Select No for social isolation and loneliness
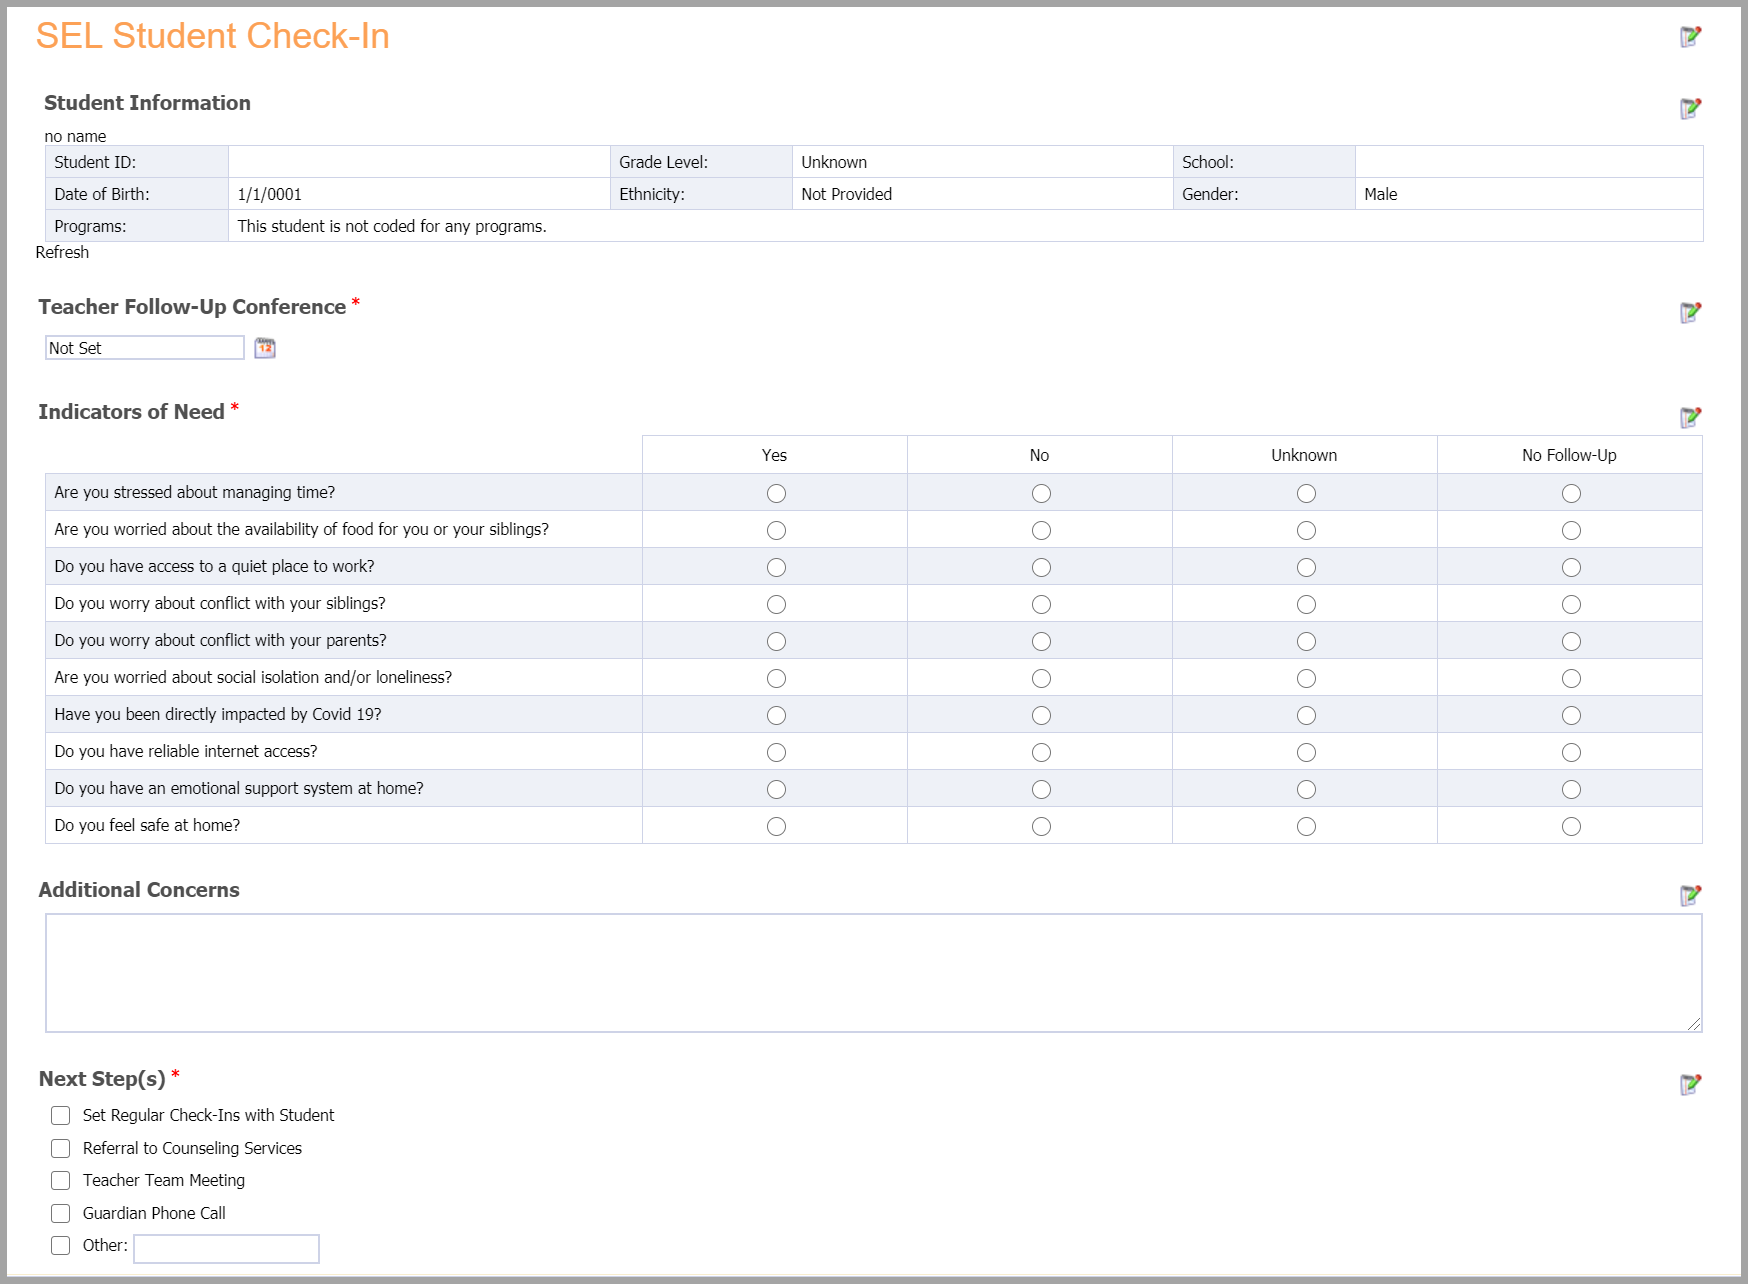 click(x=1041, y=678)
